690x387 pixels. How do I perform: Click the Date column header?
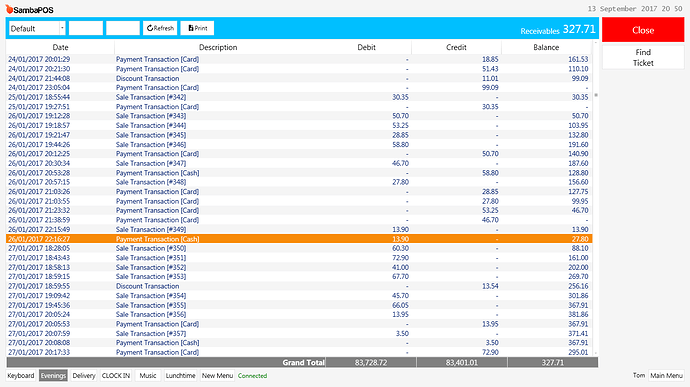click(60, 47)
